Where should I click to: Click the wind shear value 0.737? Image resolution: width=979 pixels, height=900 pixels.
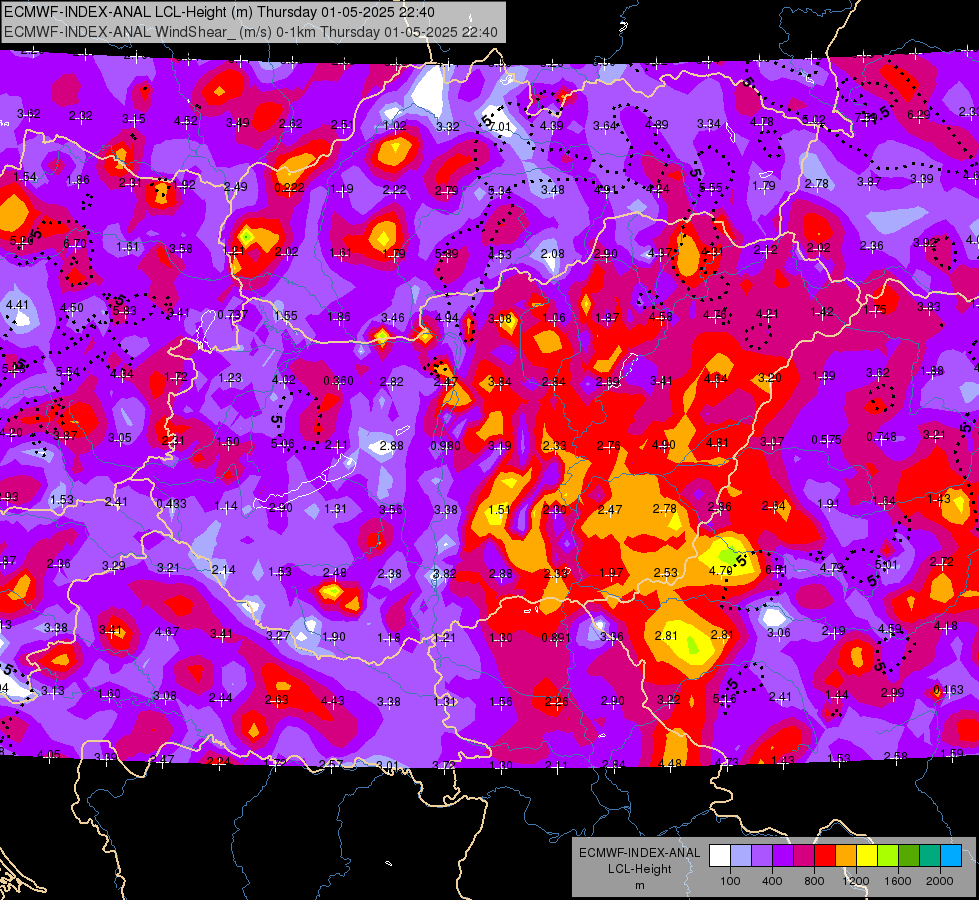[232, 315]
